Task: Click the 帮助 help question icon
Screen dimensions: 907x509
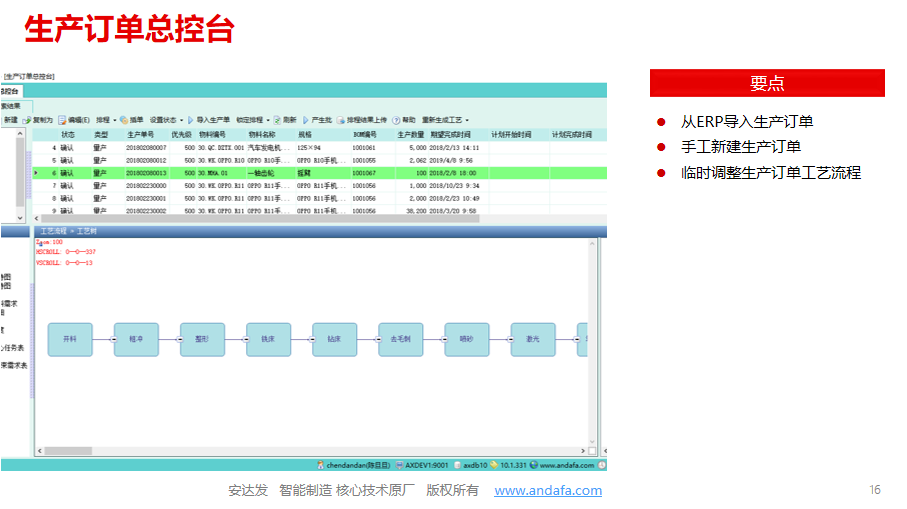Action: (x=396, y=120)
